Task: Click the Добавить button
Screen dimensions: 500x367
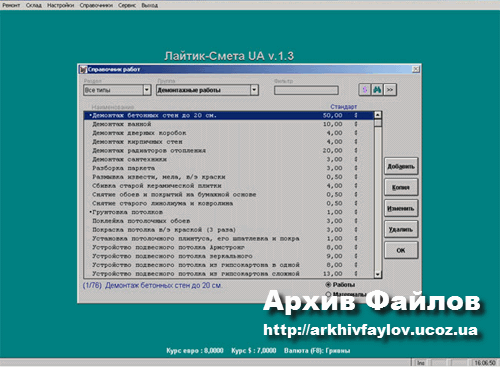Action: (401, 166)
